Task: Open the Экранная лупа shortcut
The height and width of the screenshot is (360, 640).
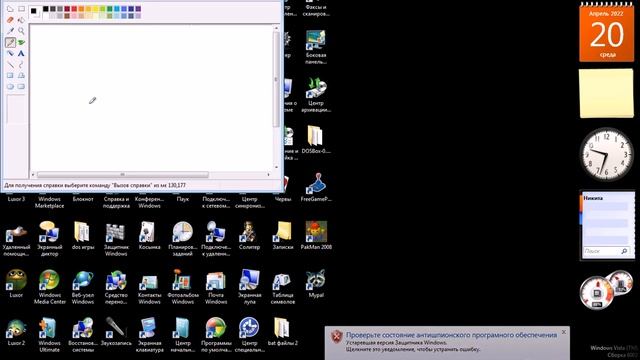Action: point(249,287)
